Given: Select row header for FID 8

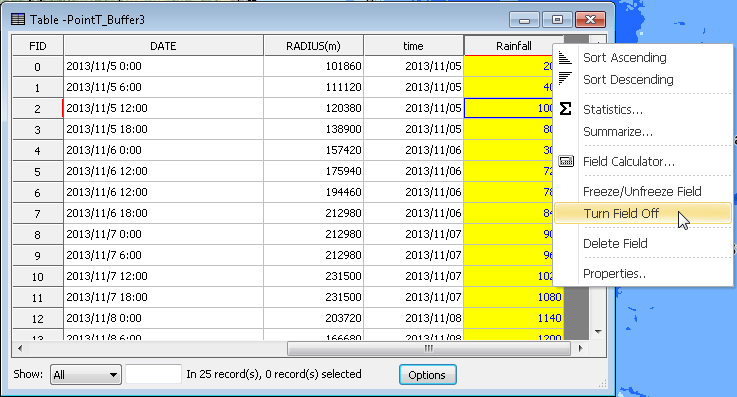Looking at the screenshot, I should (x=38, y=234).
